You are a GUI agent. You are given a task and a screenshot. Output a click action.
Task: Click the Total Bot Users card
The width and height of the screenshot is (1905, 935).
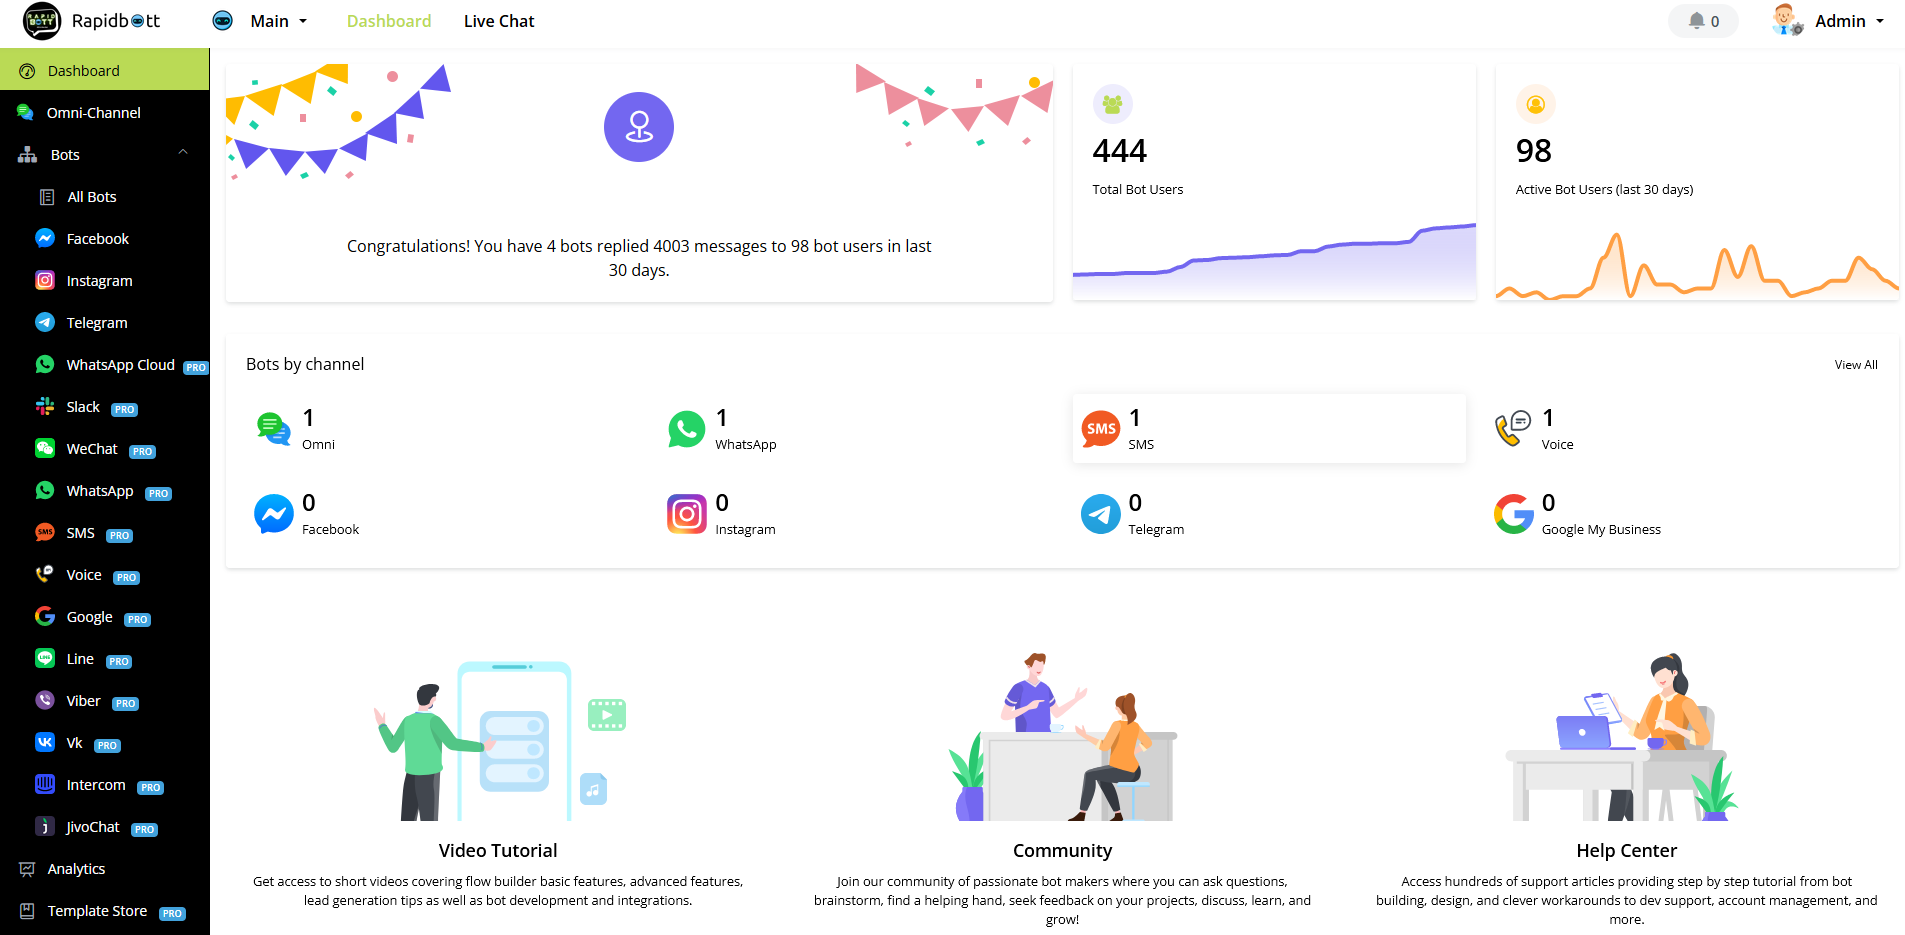(x=1274, y=182)
